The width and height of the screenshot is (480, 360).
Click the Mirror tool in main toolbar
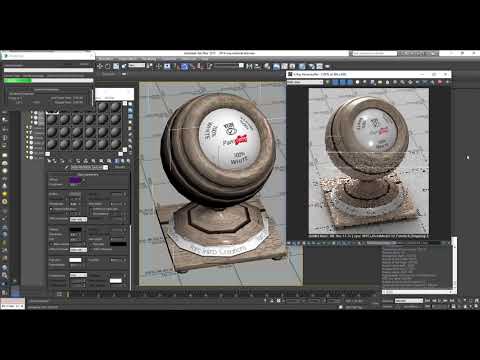250,66
